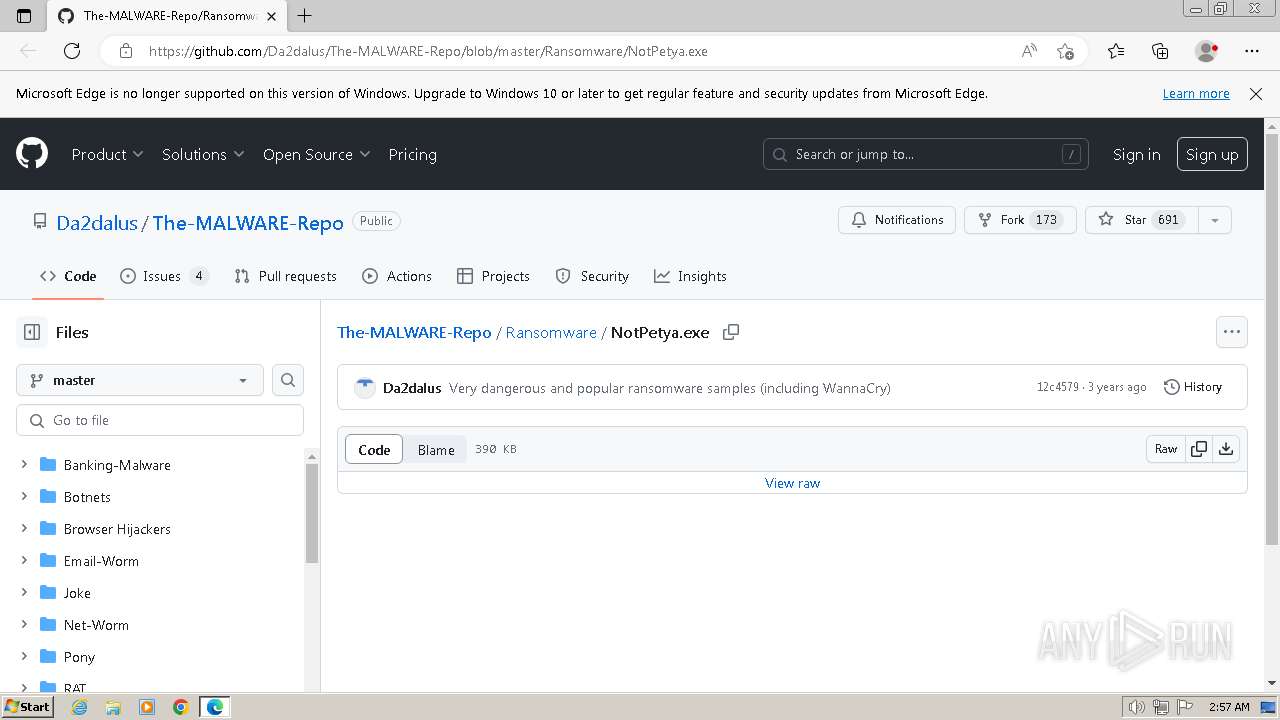Click GitHub search or jump to field
The width and height of the screenshot is (1280, 720).
(x=926, y=154)
